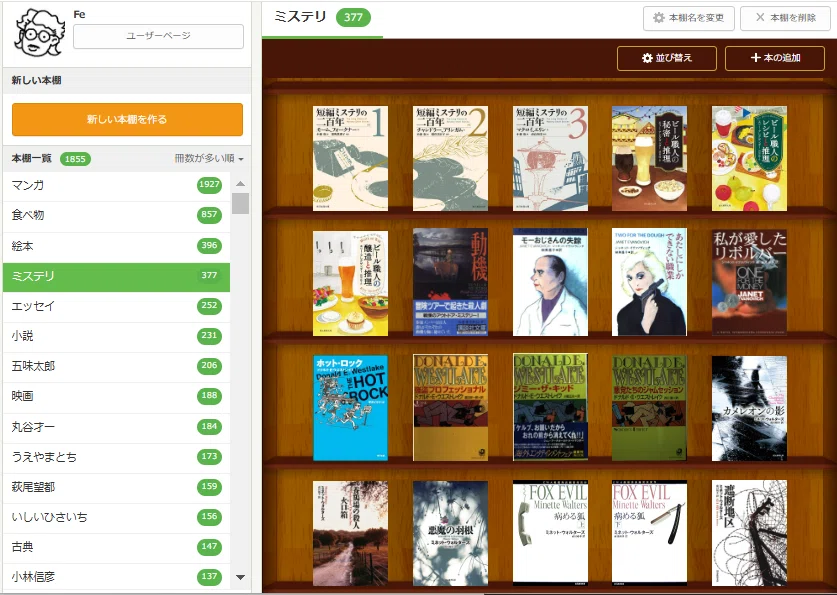The image size is (837, 595).
Task: Open FOX EVIL 病める狐 上 cover
Action: [x=550, y=533]
